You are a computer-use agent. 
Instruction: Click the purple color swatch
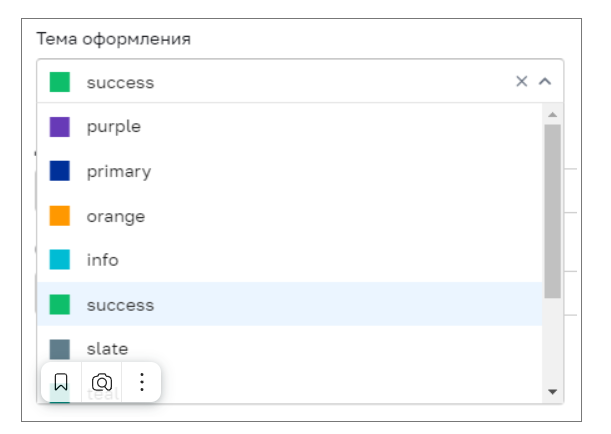pos(60,127)
